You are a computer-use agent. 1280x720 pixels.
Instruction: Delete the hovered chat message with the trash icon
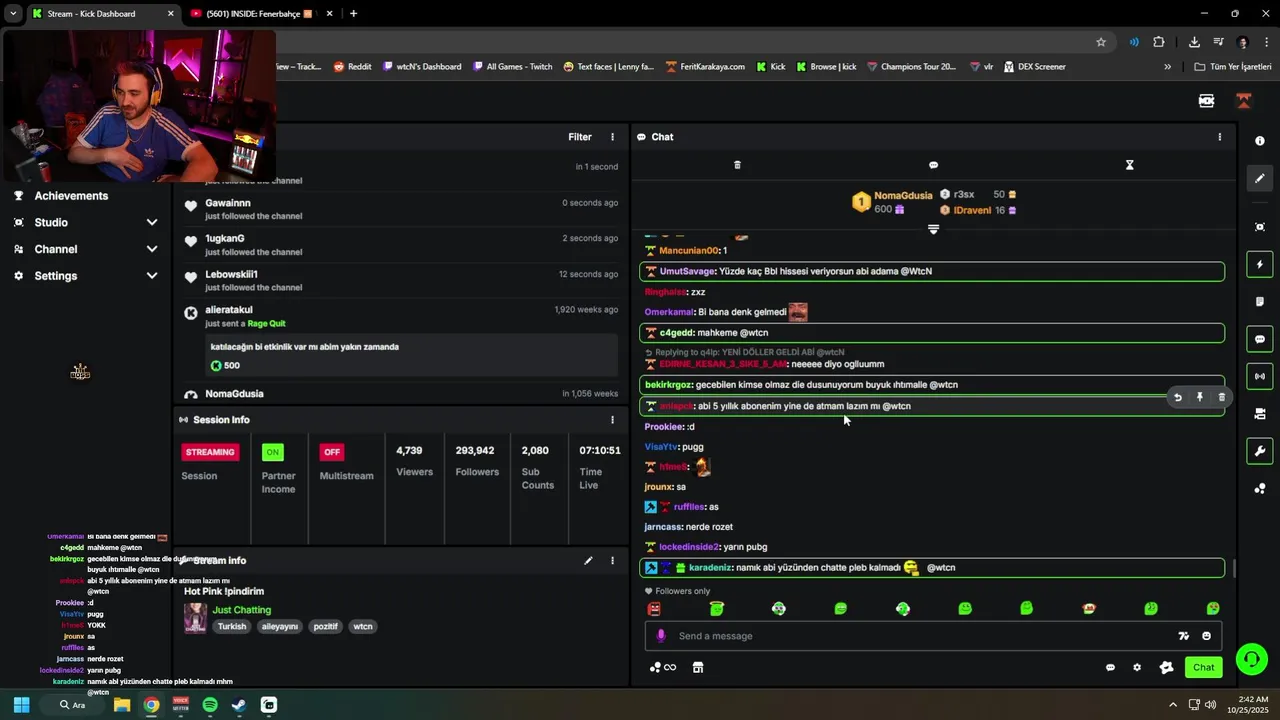pyautogui.click(x=1221, y=398)
